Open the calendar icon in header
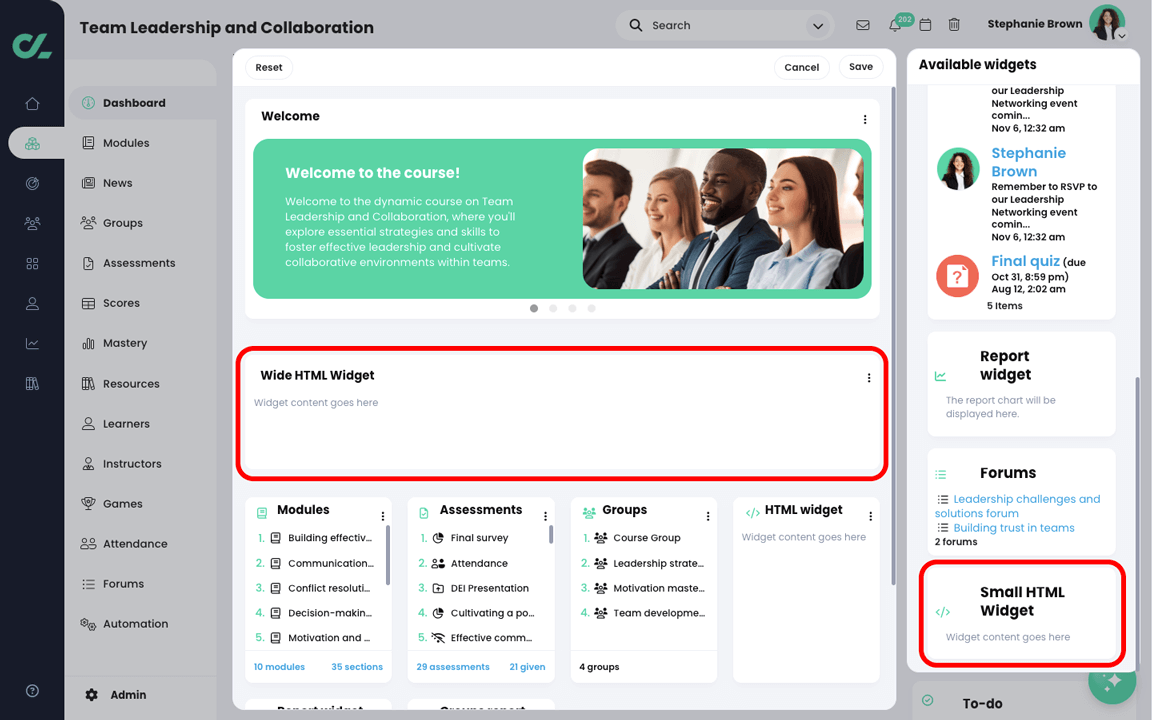This screenshot has height=720, width=1152. 926,25
